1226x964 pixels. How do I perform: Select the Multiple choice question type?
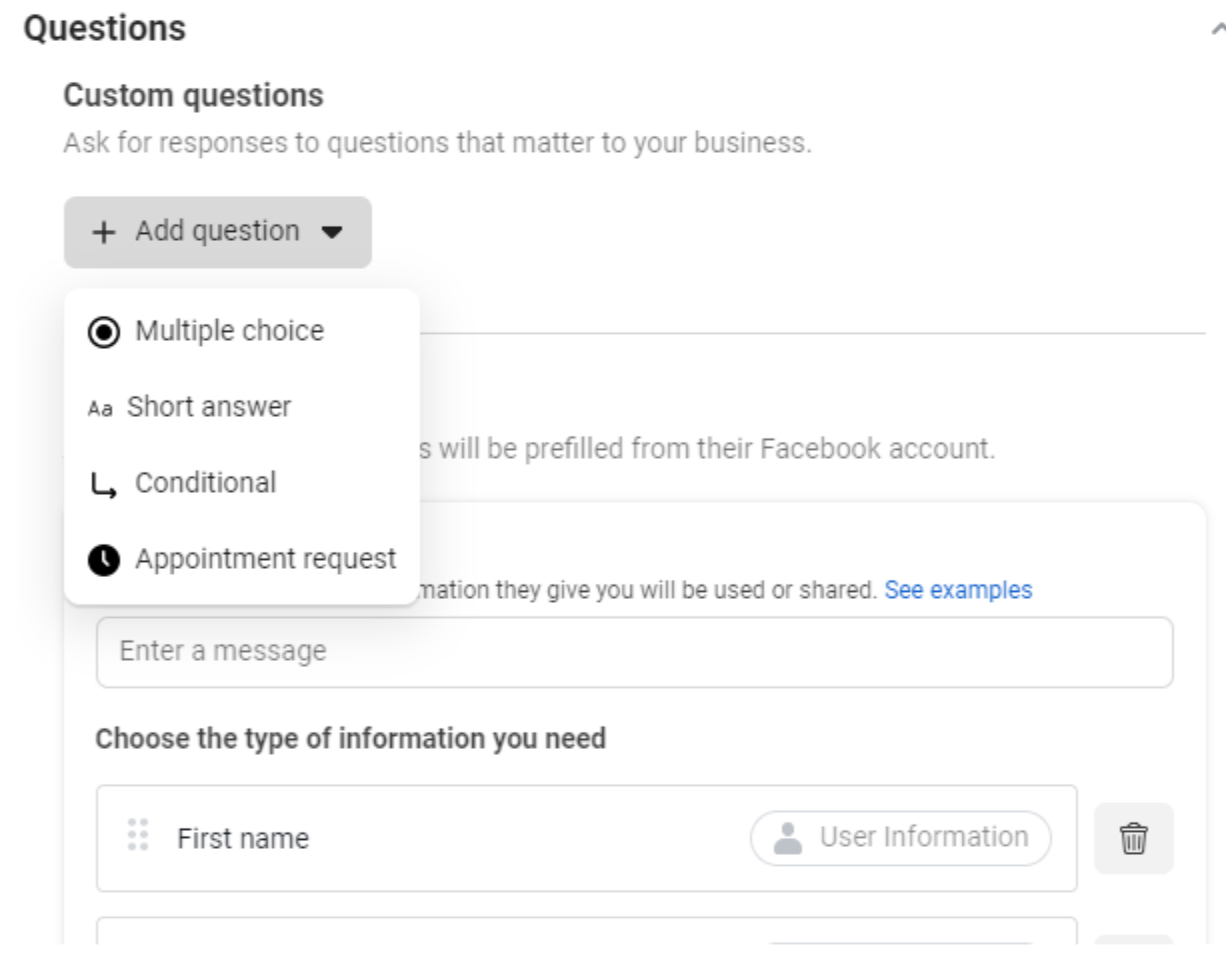229,331
